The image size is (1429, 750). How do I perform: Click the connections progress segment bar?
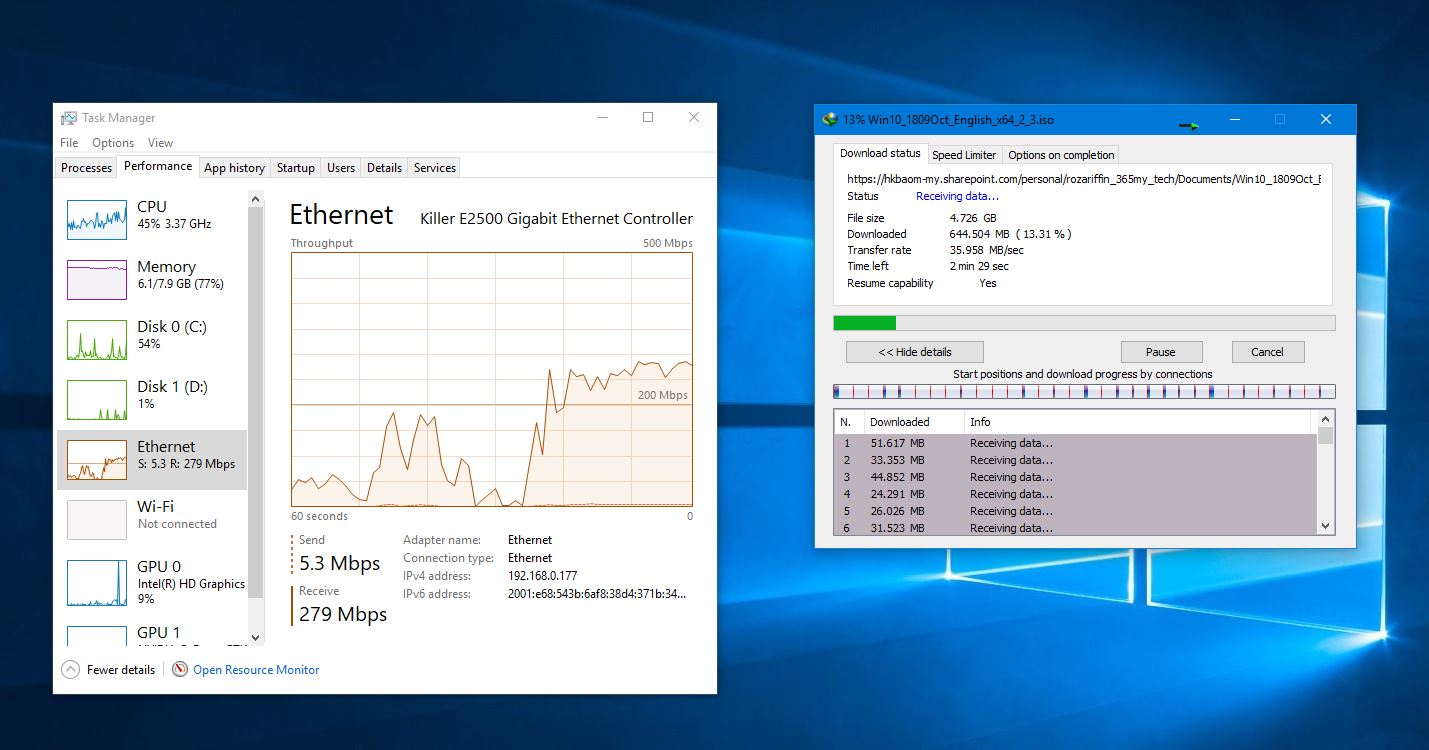[1084, 392]
